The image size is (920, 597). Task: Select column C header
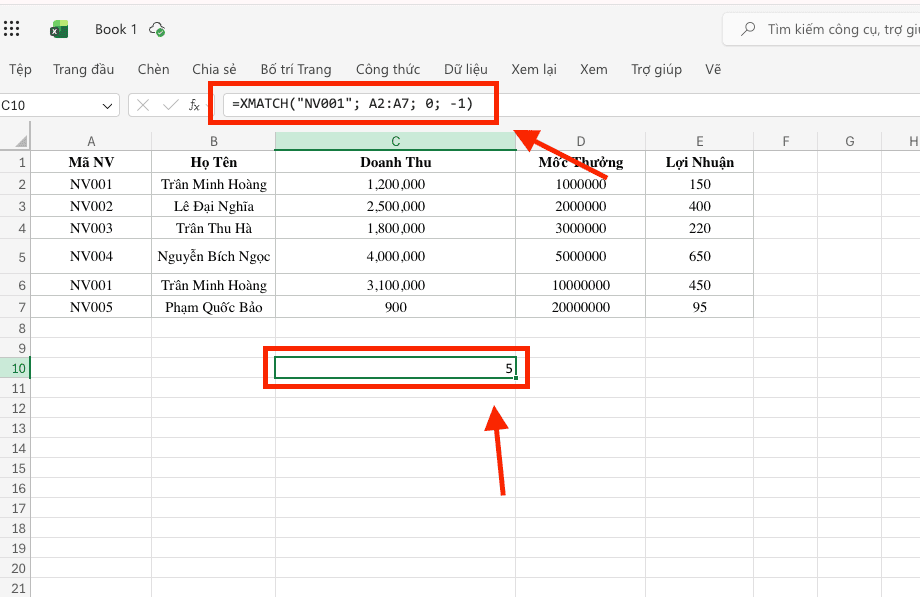395,141
